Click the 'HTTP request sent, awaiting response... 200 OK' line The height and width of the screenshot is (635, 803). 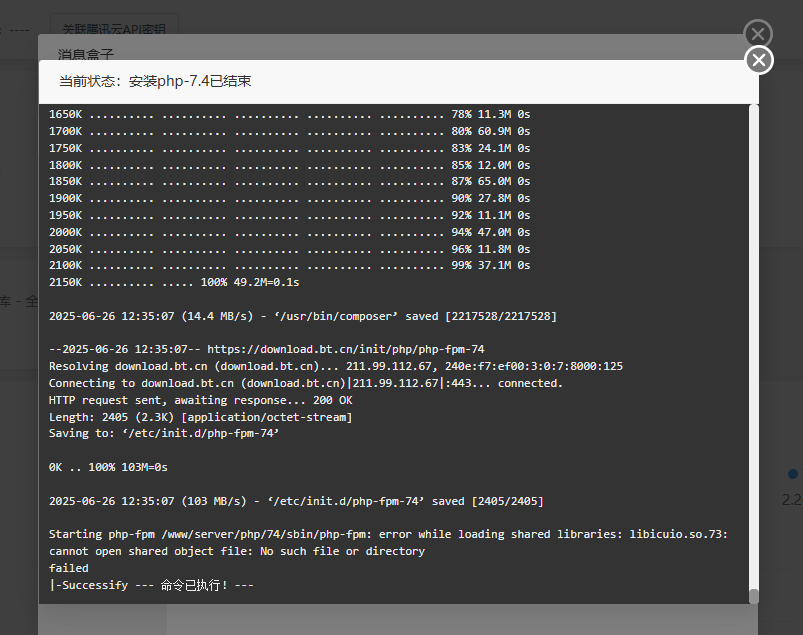(x=201, y=400)
